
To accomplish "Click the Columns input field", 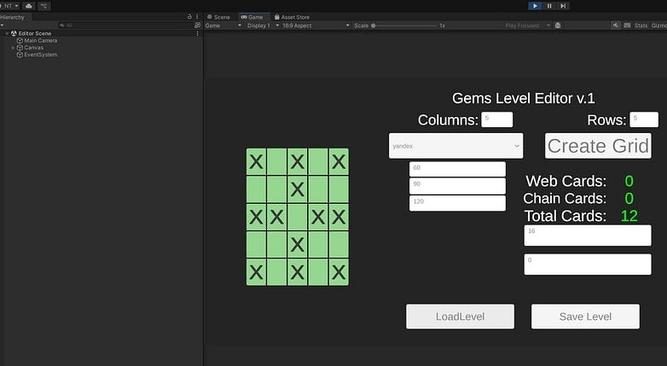I will [497, 120].
